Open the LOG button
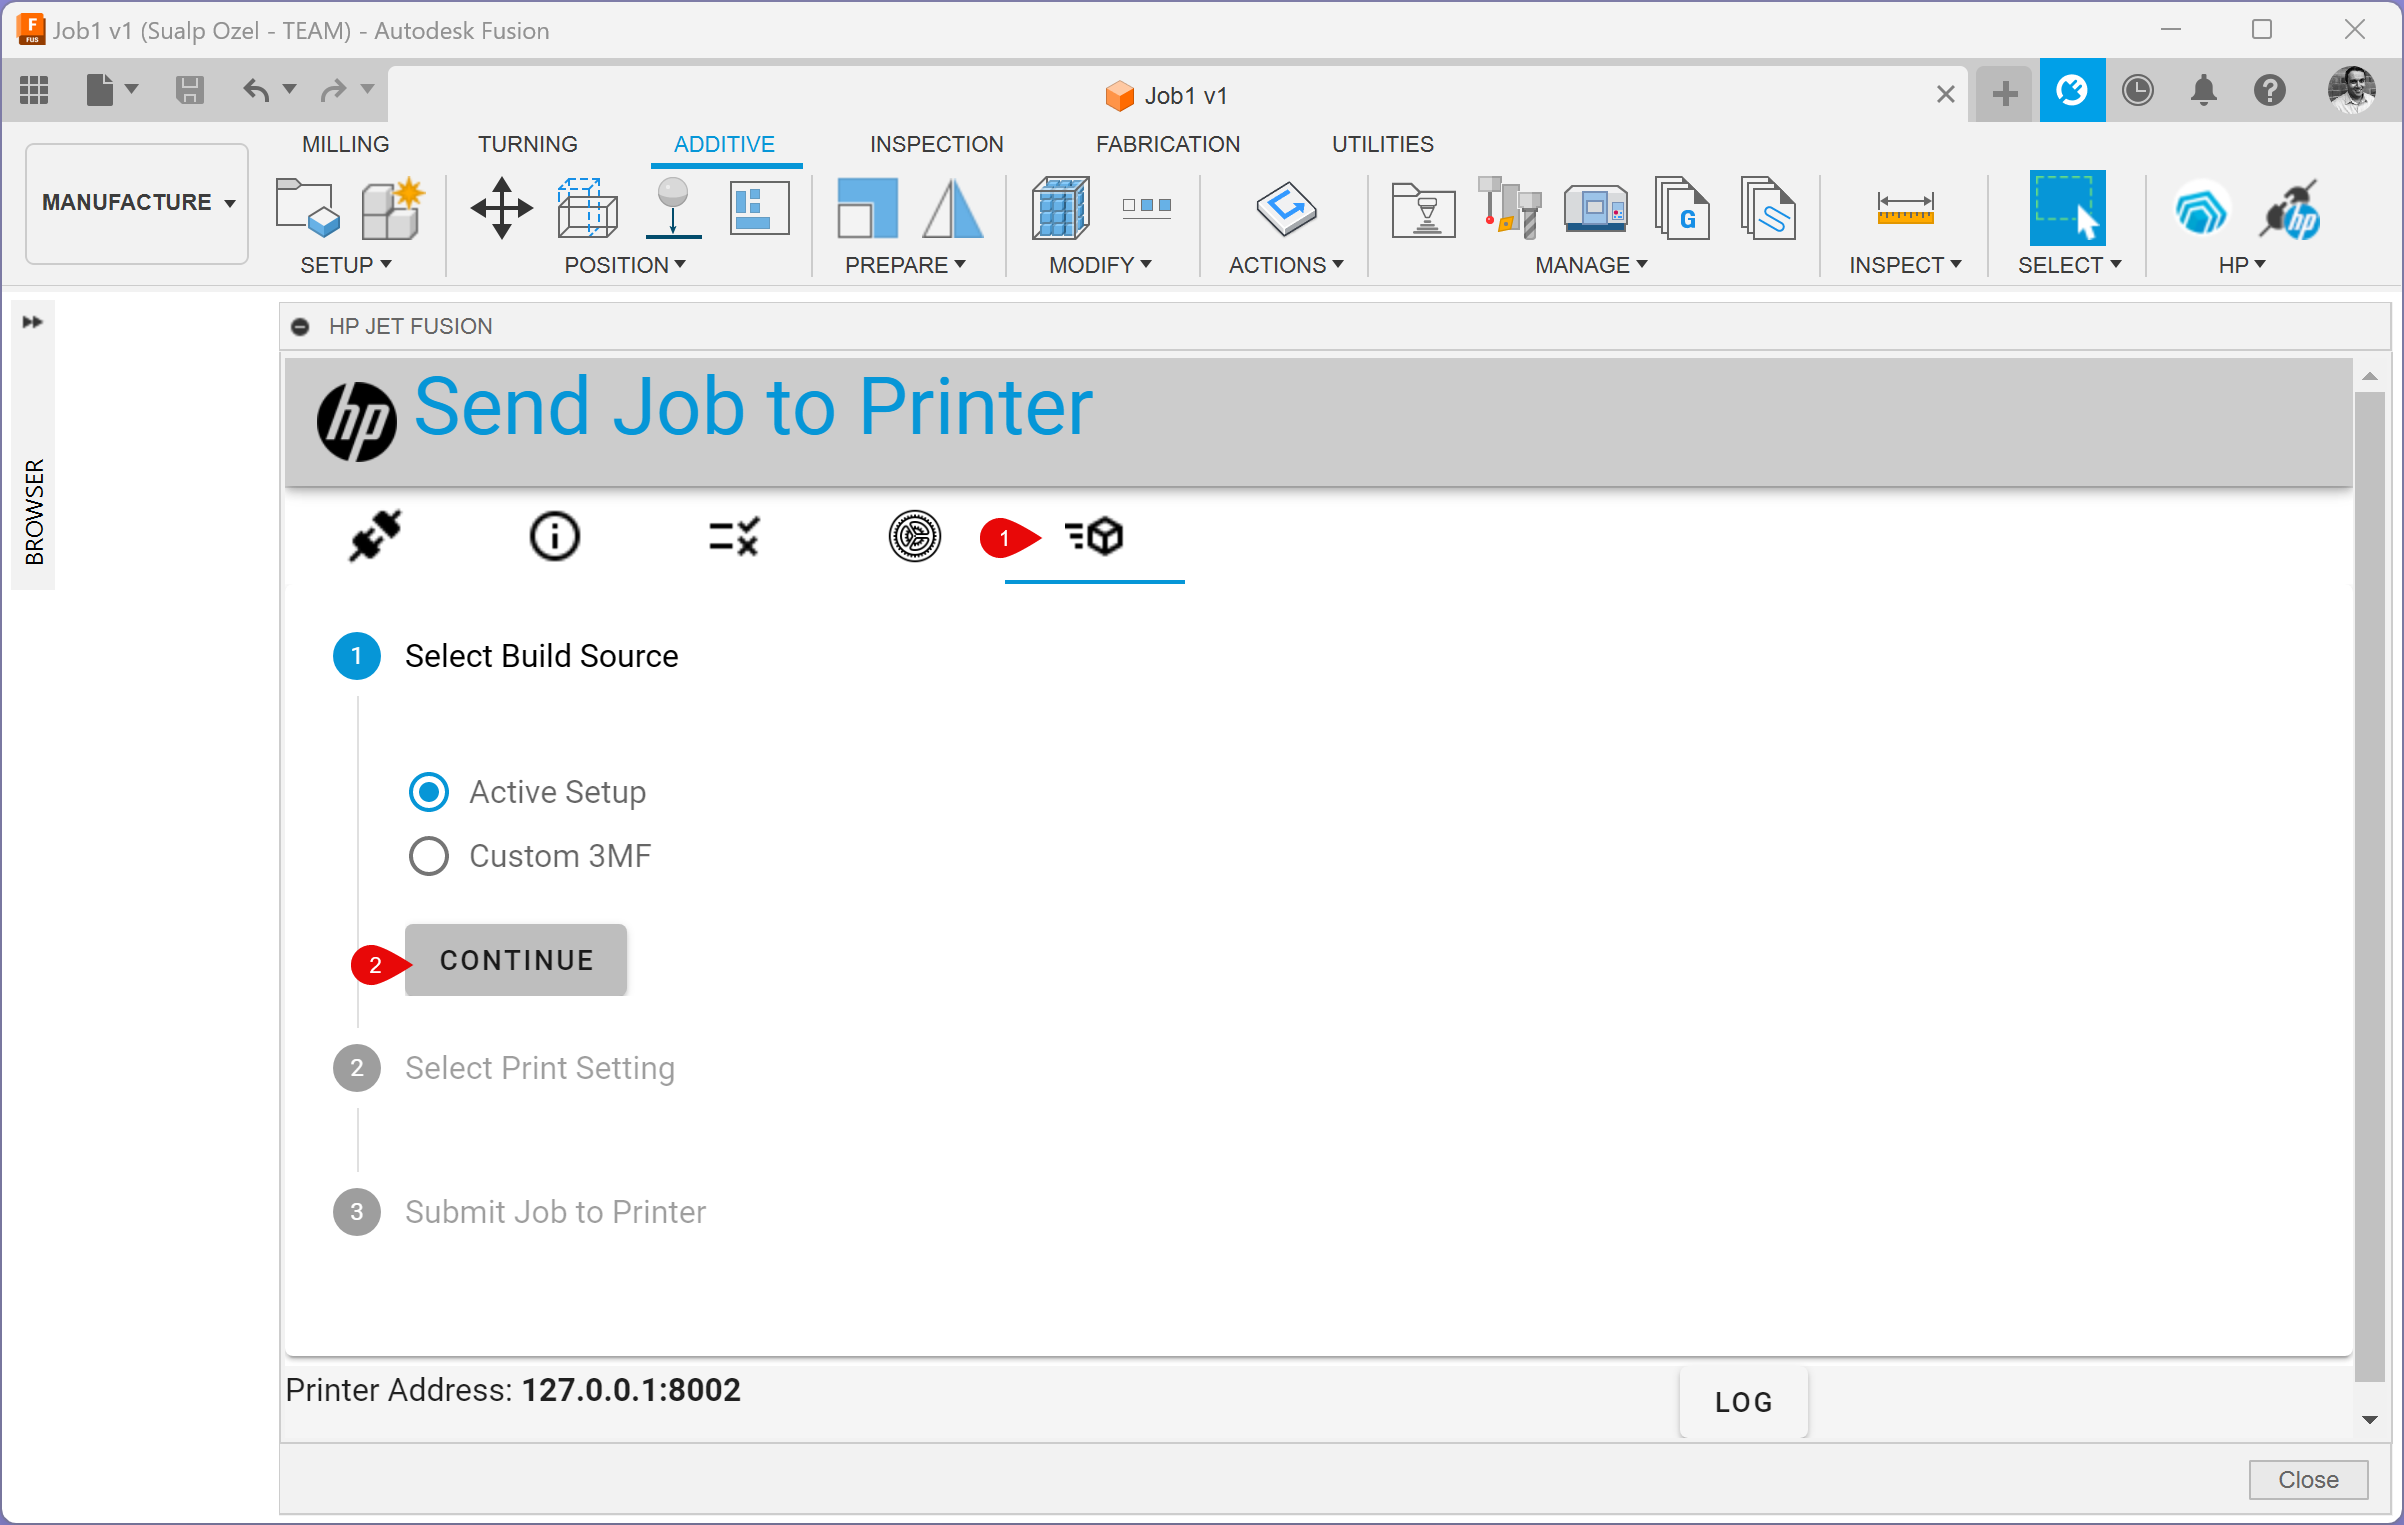The width and height of the screenshot is (2404, 1525). pyautogui.click(x=1743, y=1402)
